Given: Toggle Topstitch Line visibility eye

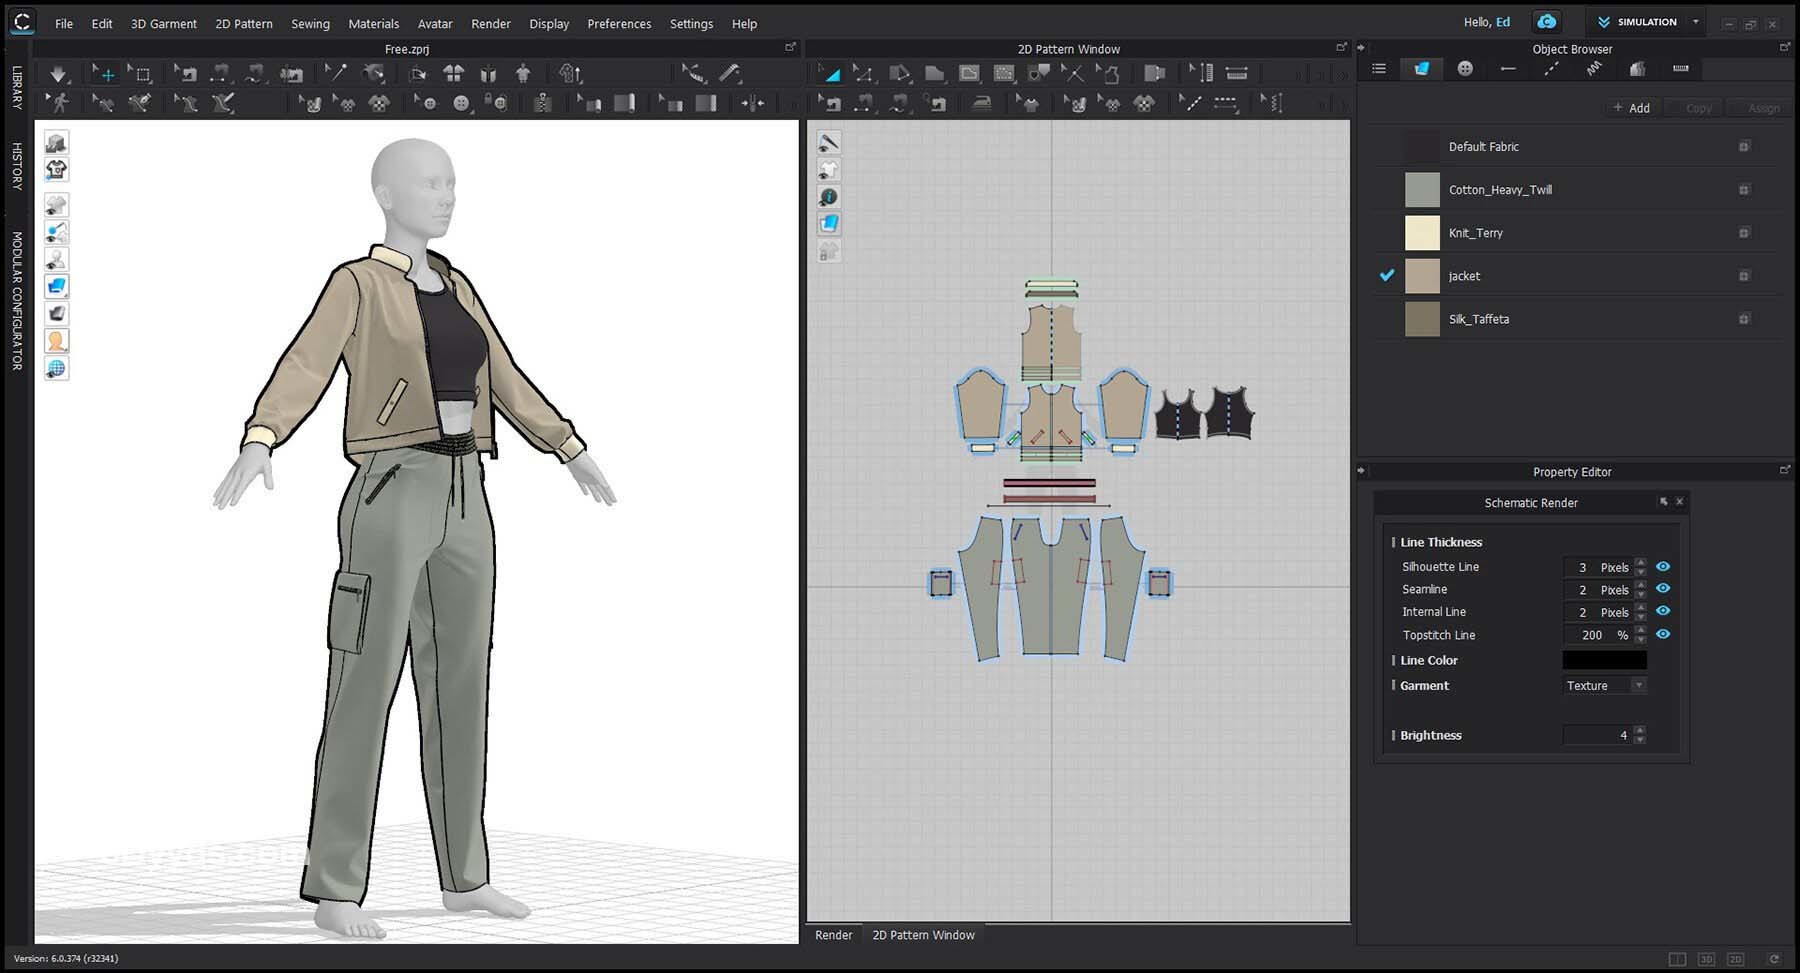Looking at the screenshot, I should pyautogui.click(x=1663, y=635).
